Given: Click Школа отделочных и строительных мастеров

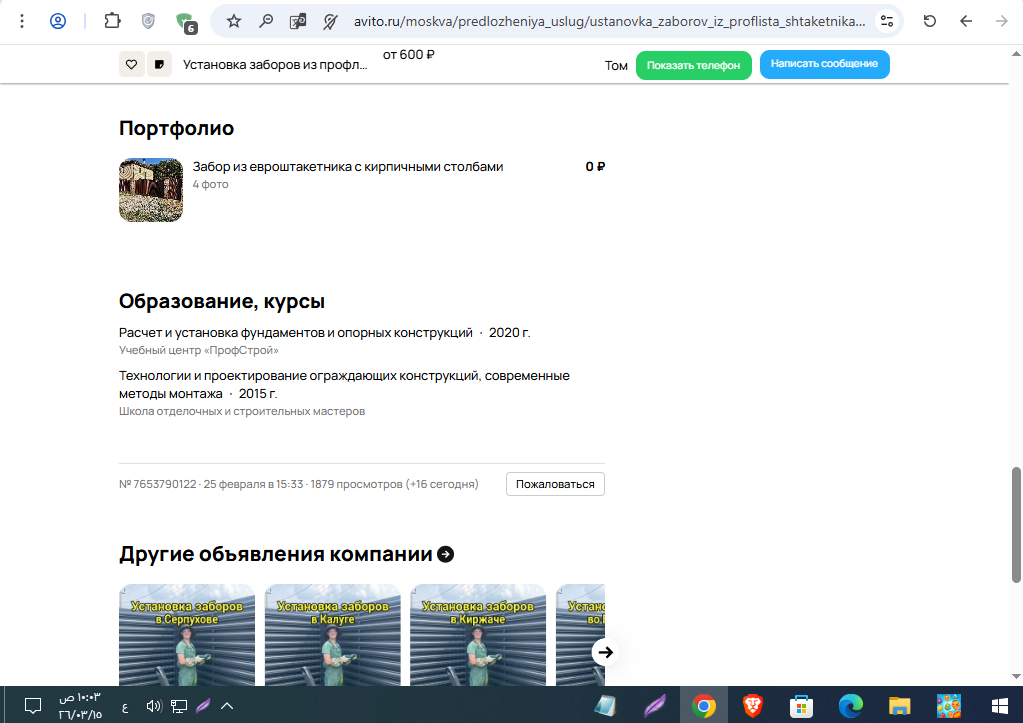Looking at the screenshot, I should 242,411.
